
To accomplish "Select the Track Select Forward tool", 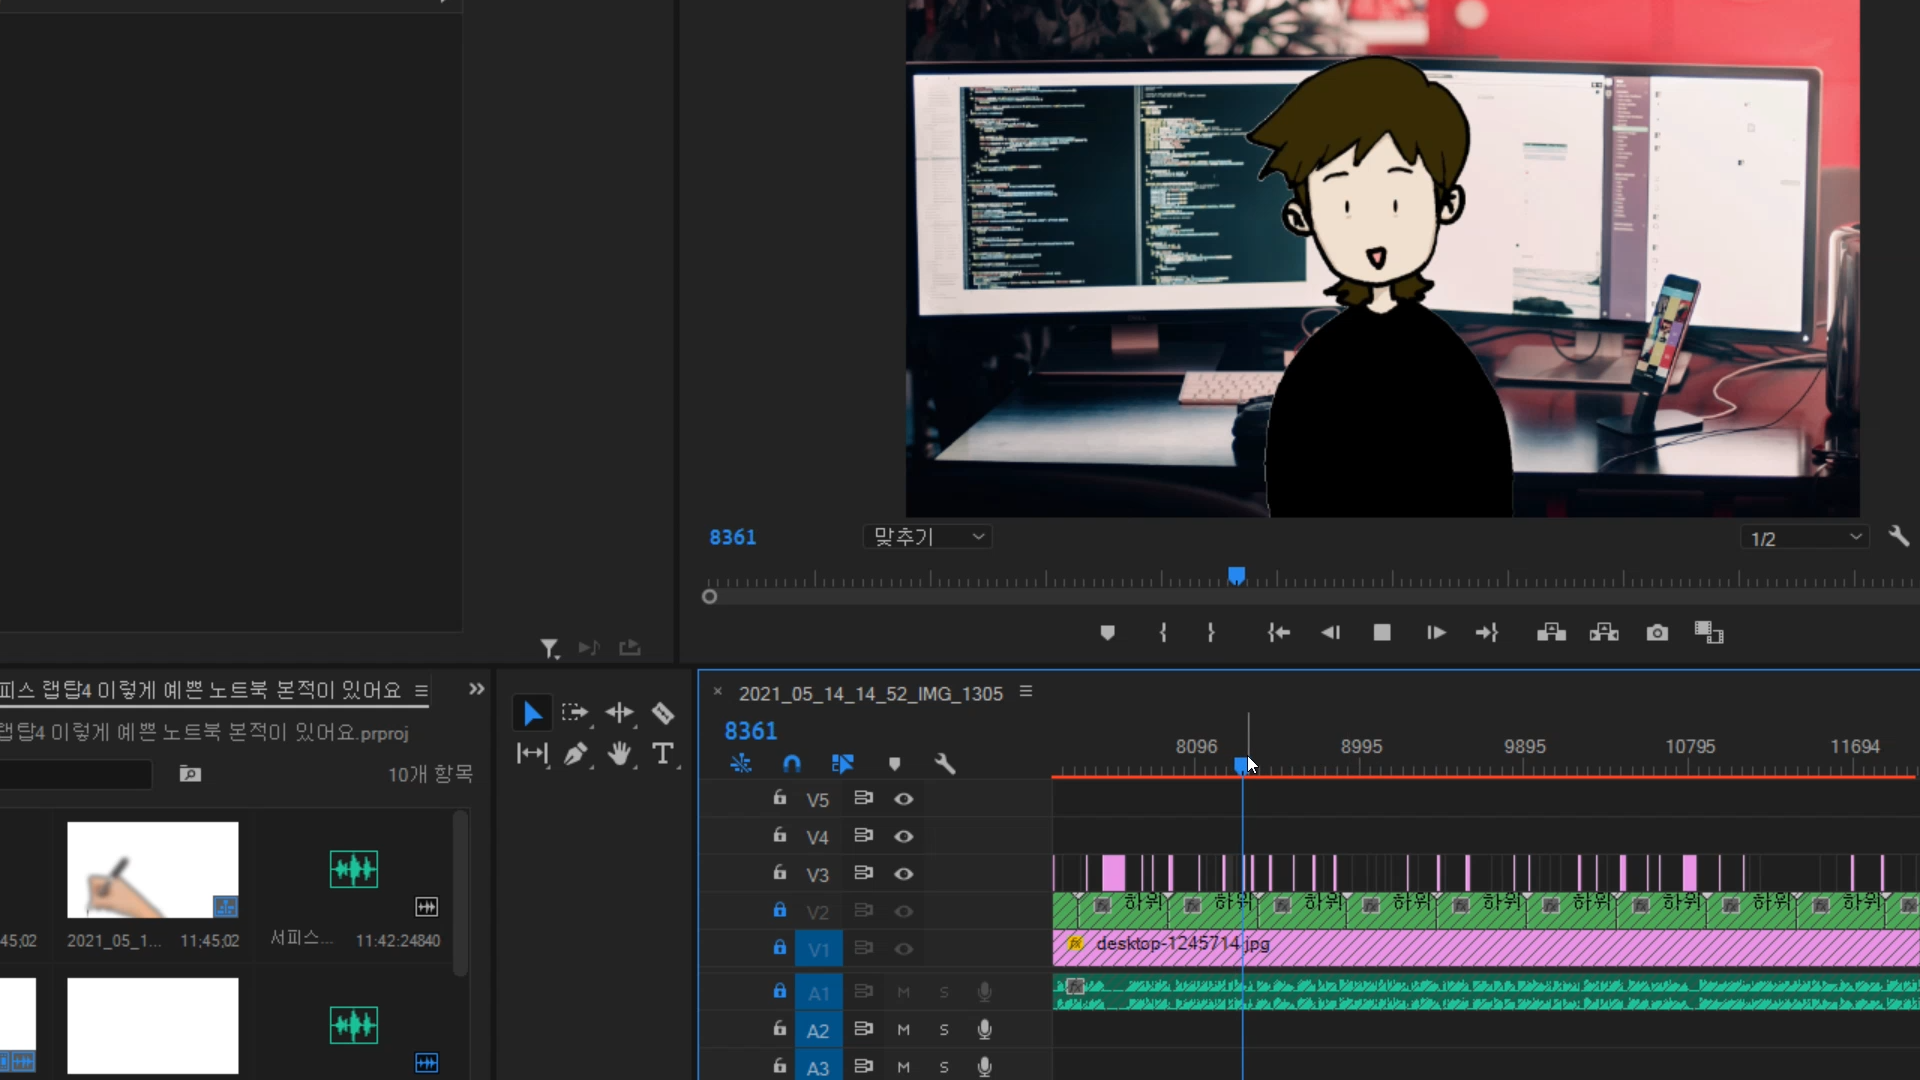I will click(x=575, y=713).
